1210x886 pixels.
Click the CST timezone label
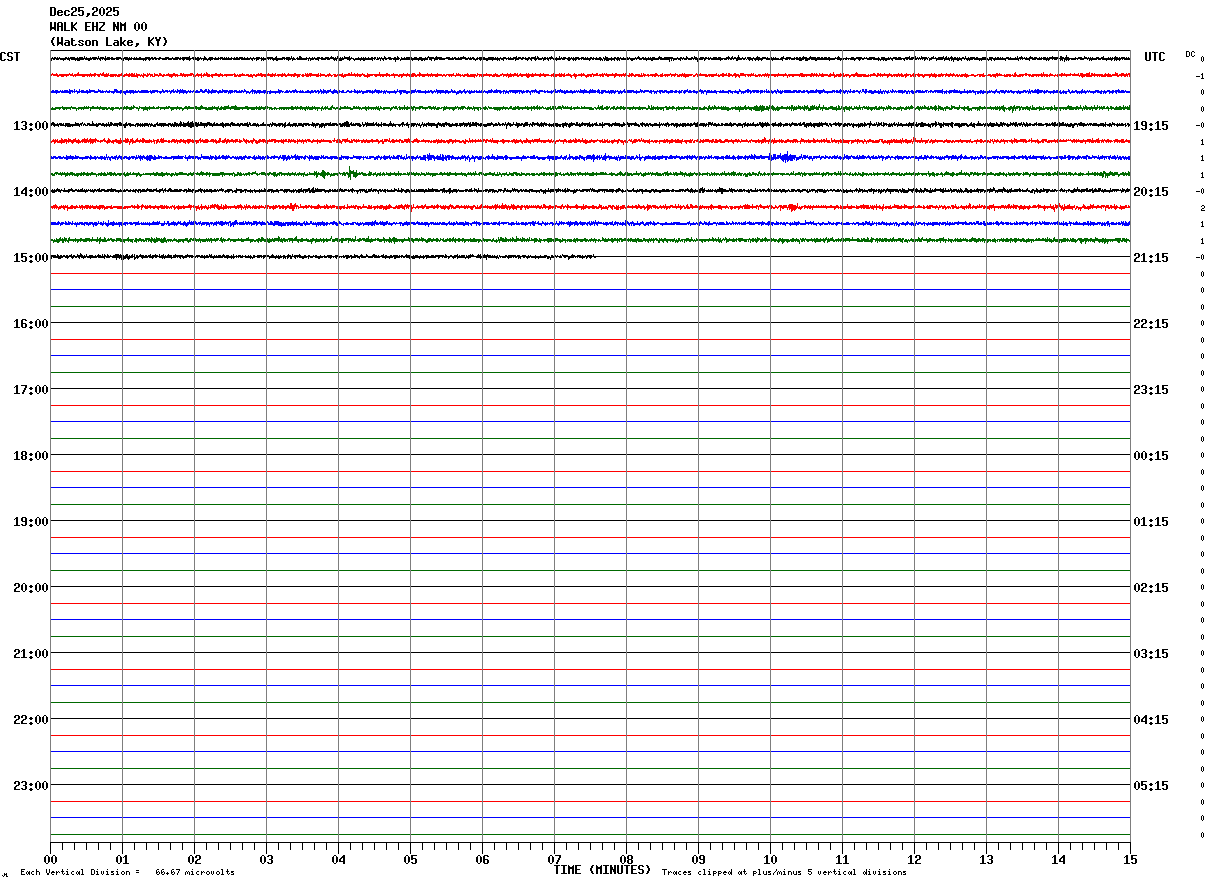tap(10, 57)
